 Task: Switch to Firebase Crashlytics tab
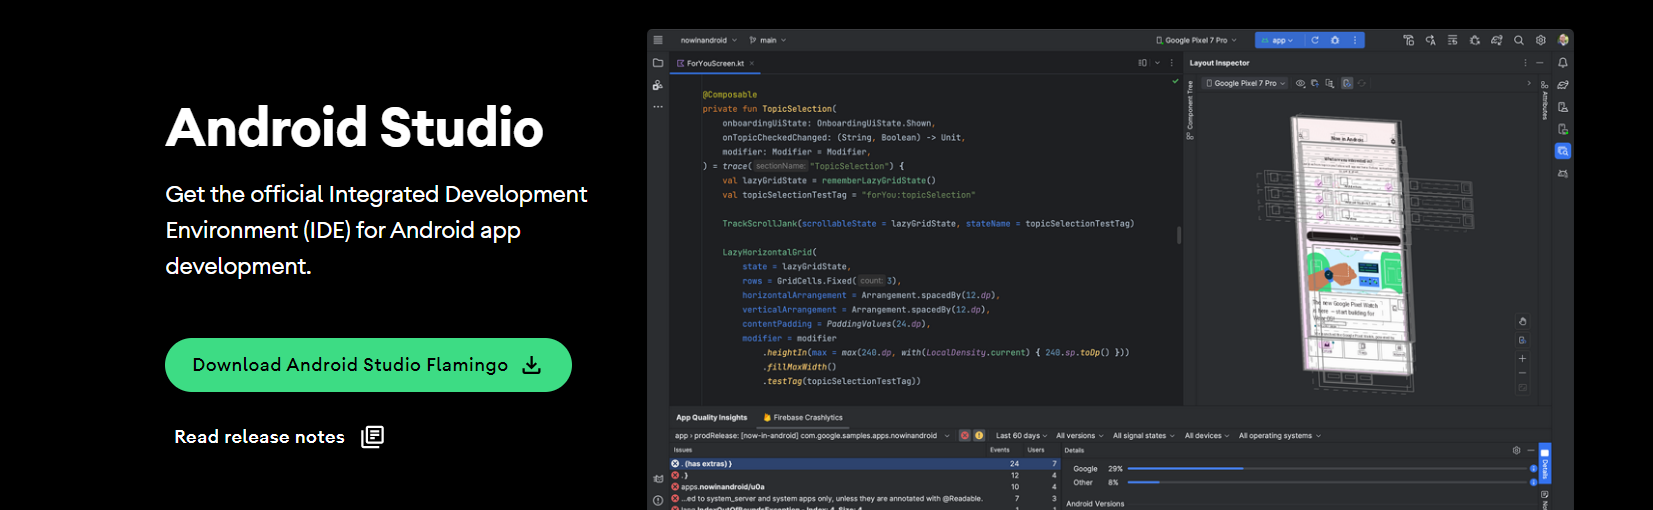coord(803,417)
